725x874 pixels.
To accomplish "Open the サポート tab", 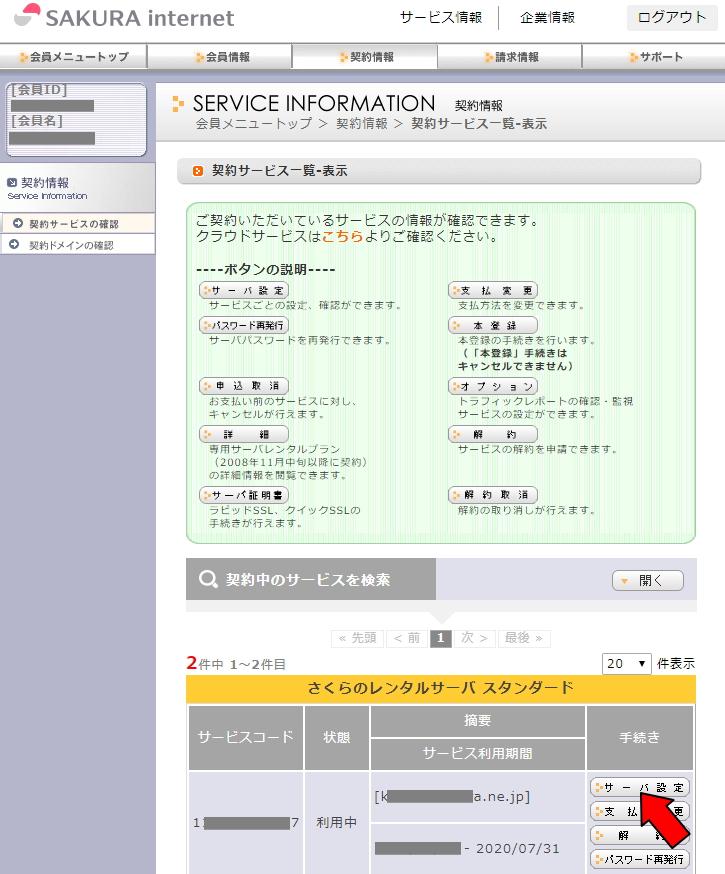I will [655, 57].
